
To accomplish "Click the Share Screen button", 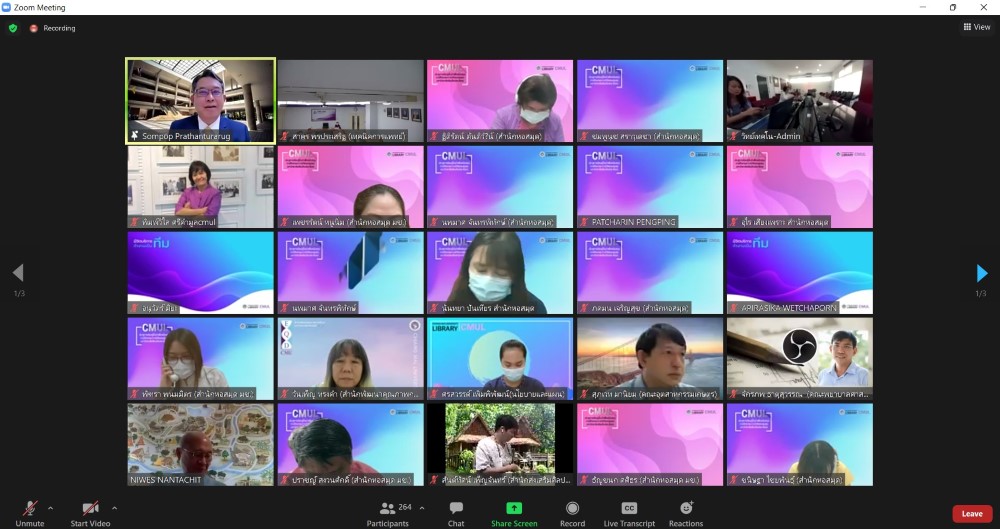I will (x=514, y=513).
